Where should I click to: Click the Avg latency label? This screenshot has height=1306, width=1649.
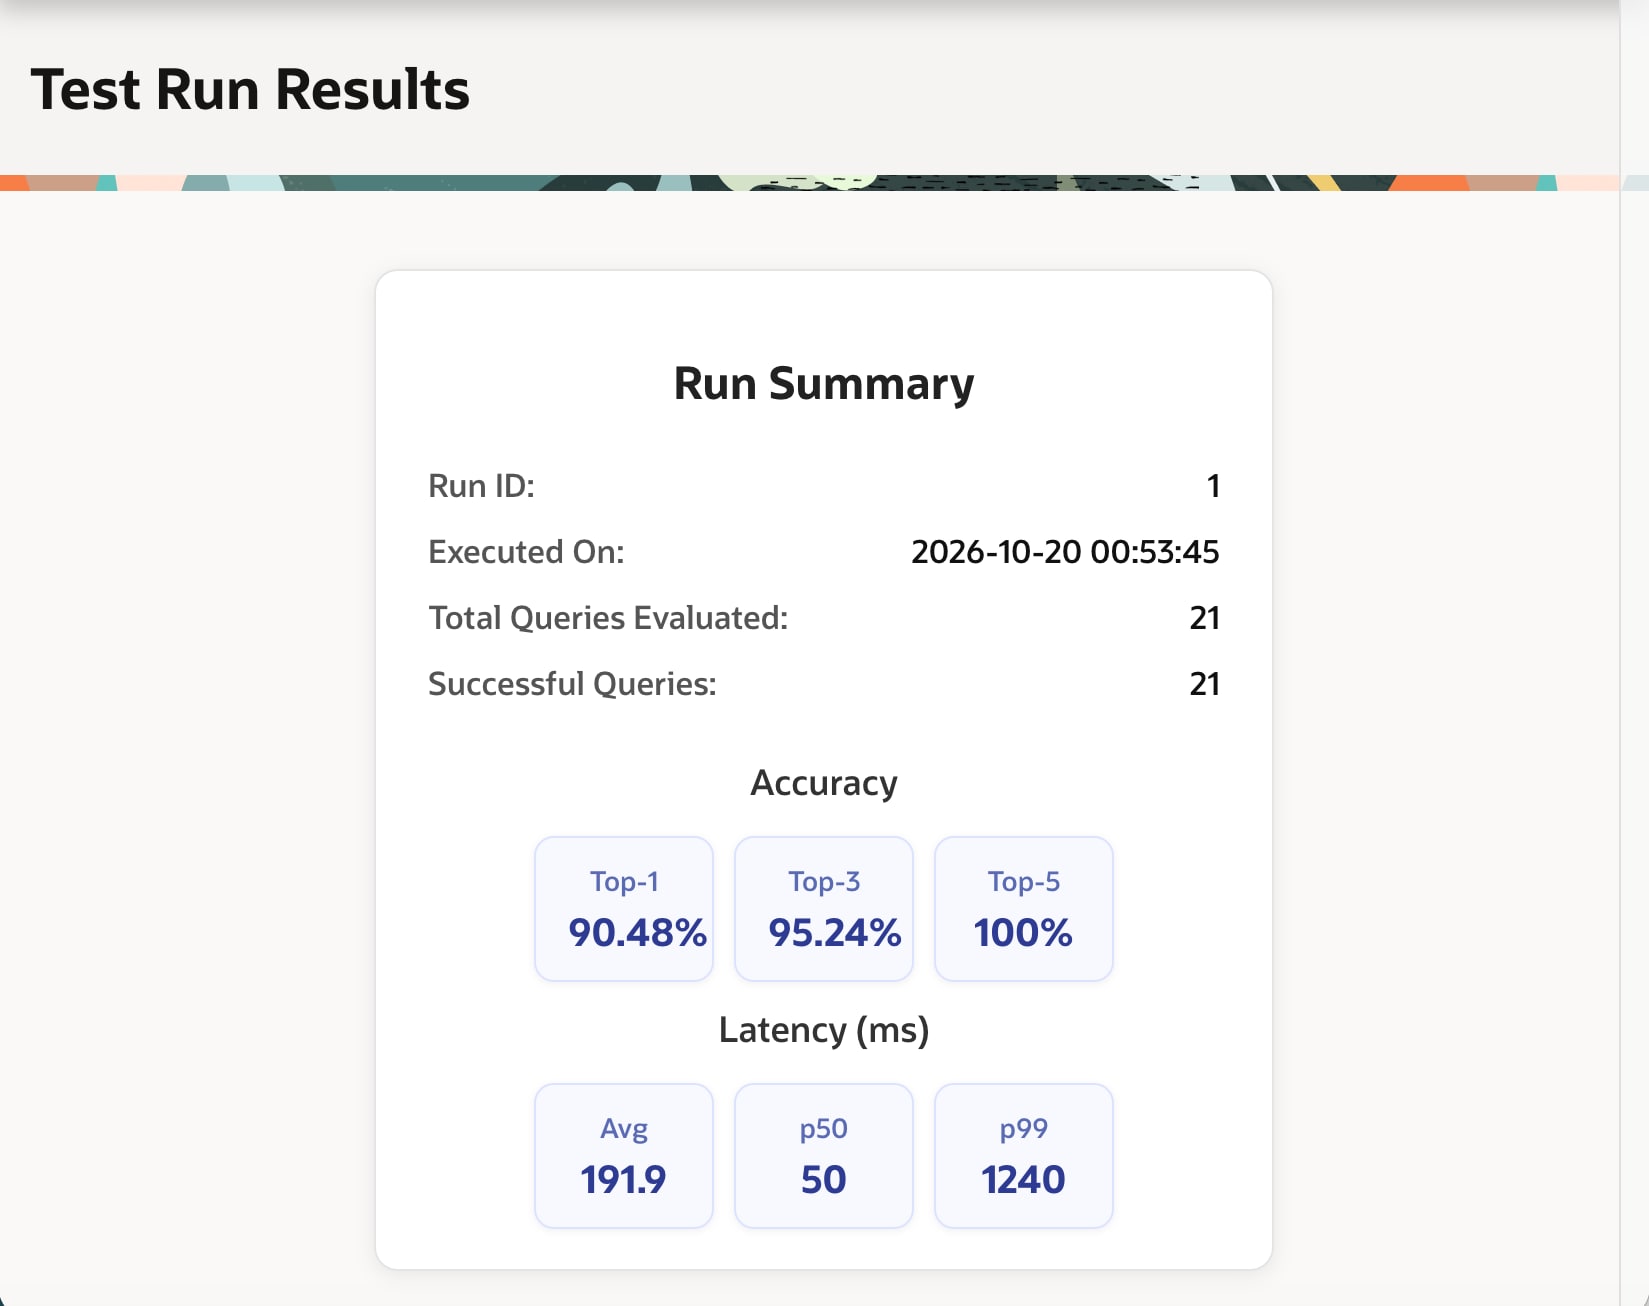pos(624,1129)
